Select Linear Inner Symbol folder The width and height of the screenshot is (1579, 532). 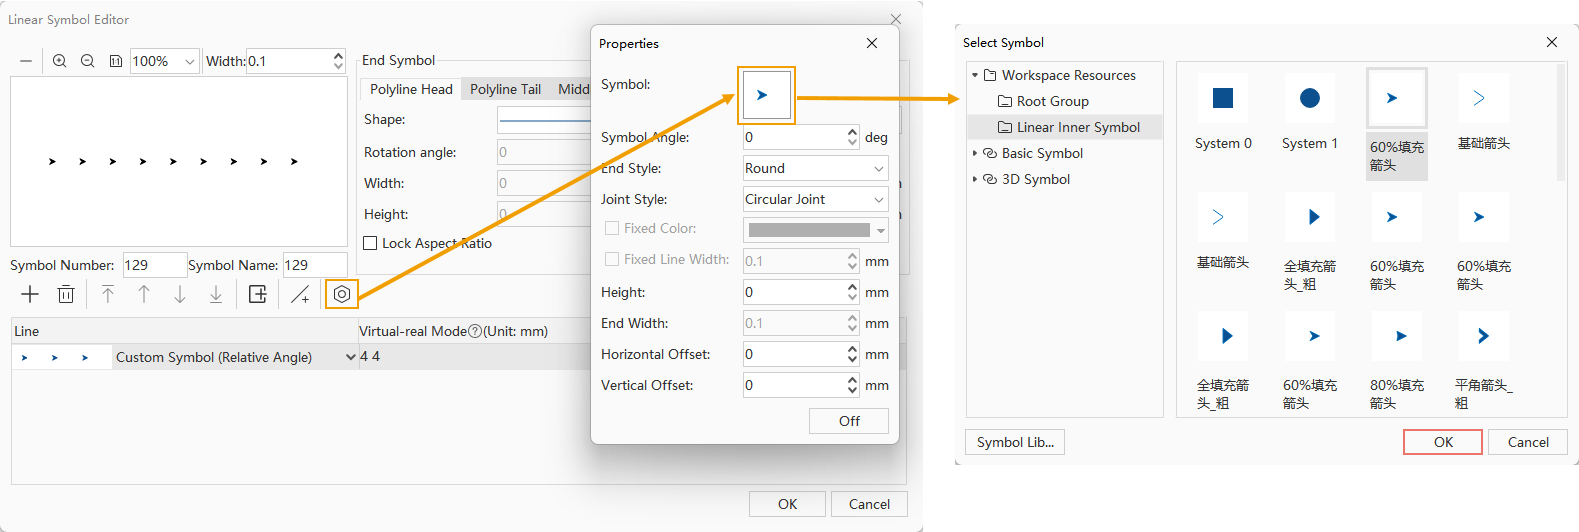tap(1077, 127)
